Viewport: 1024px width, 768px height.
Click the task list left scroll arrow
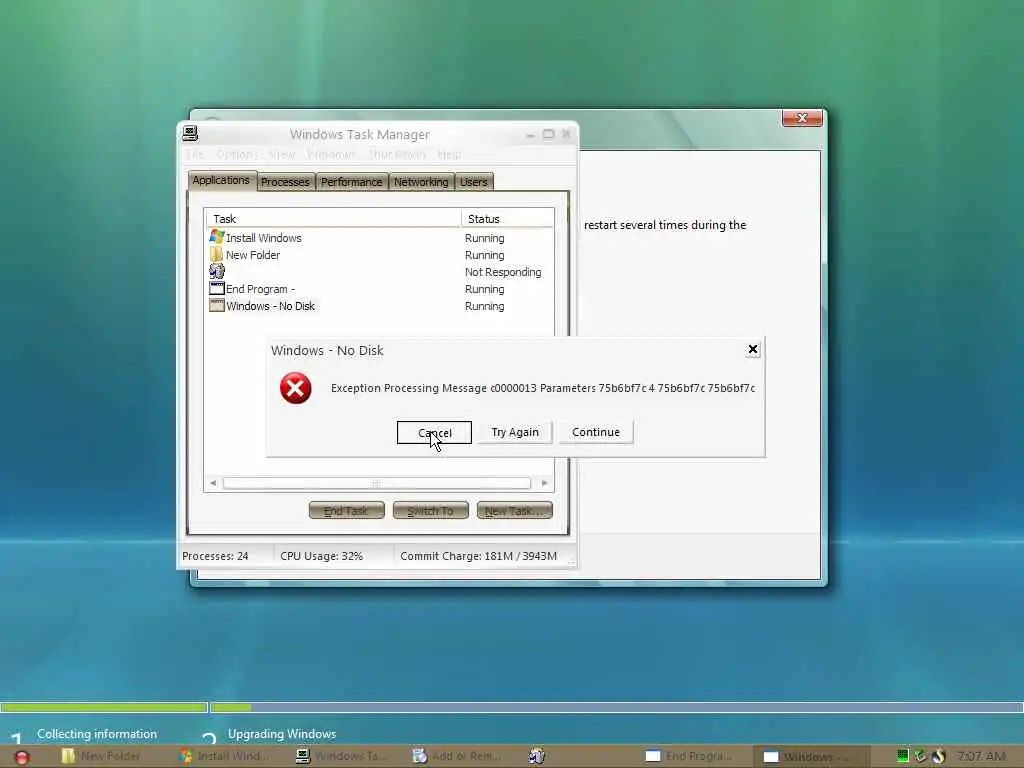[213, 483]
